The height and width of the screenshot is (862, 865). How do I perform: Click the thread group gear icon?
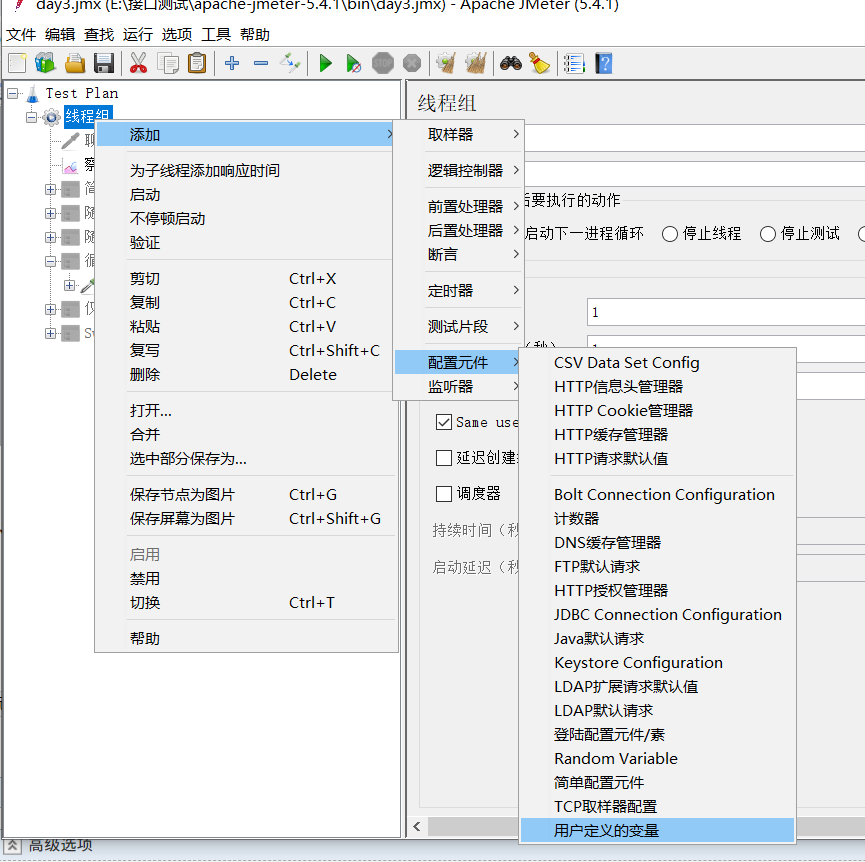(x=51, y=117)
